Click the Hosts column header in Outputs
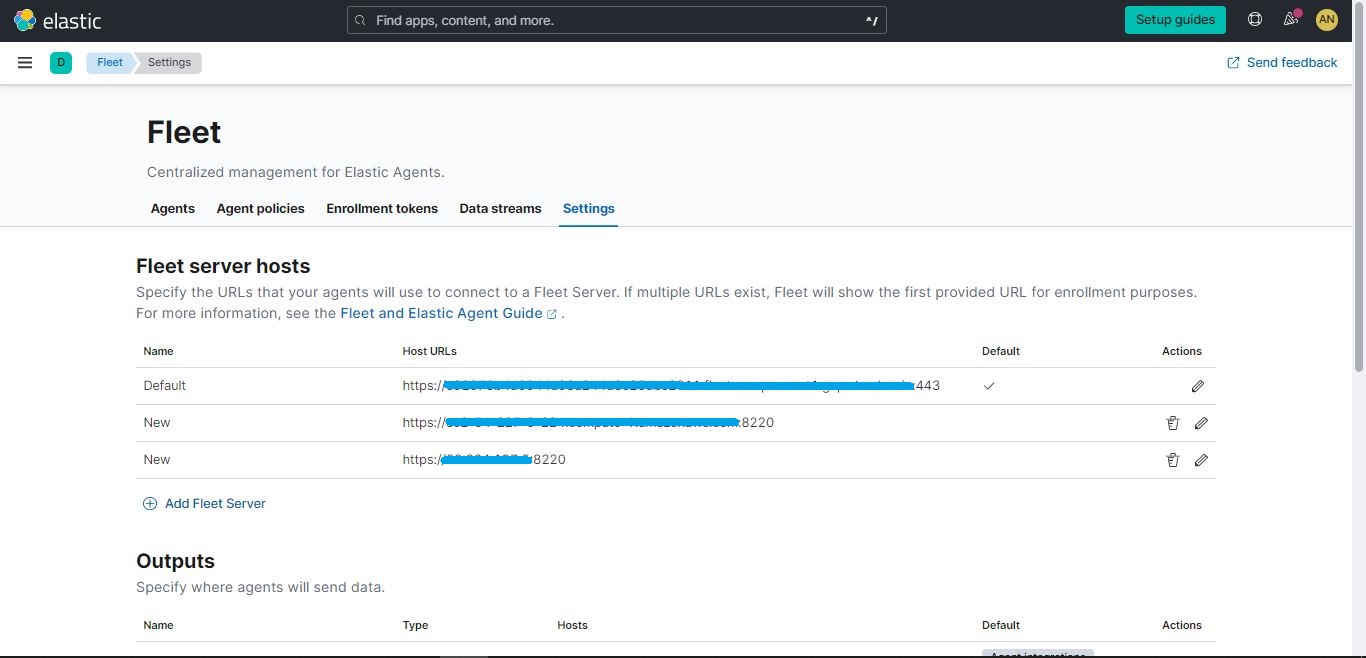 (x=573, y=625)
